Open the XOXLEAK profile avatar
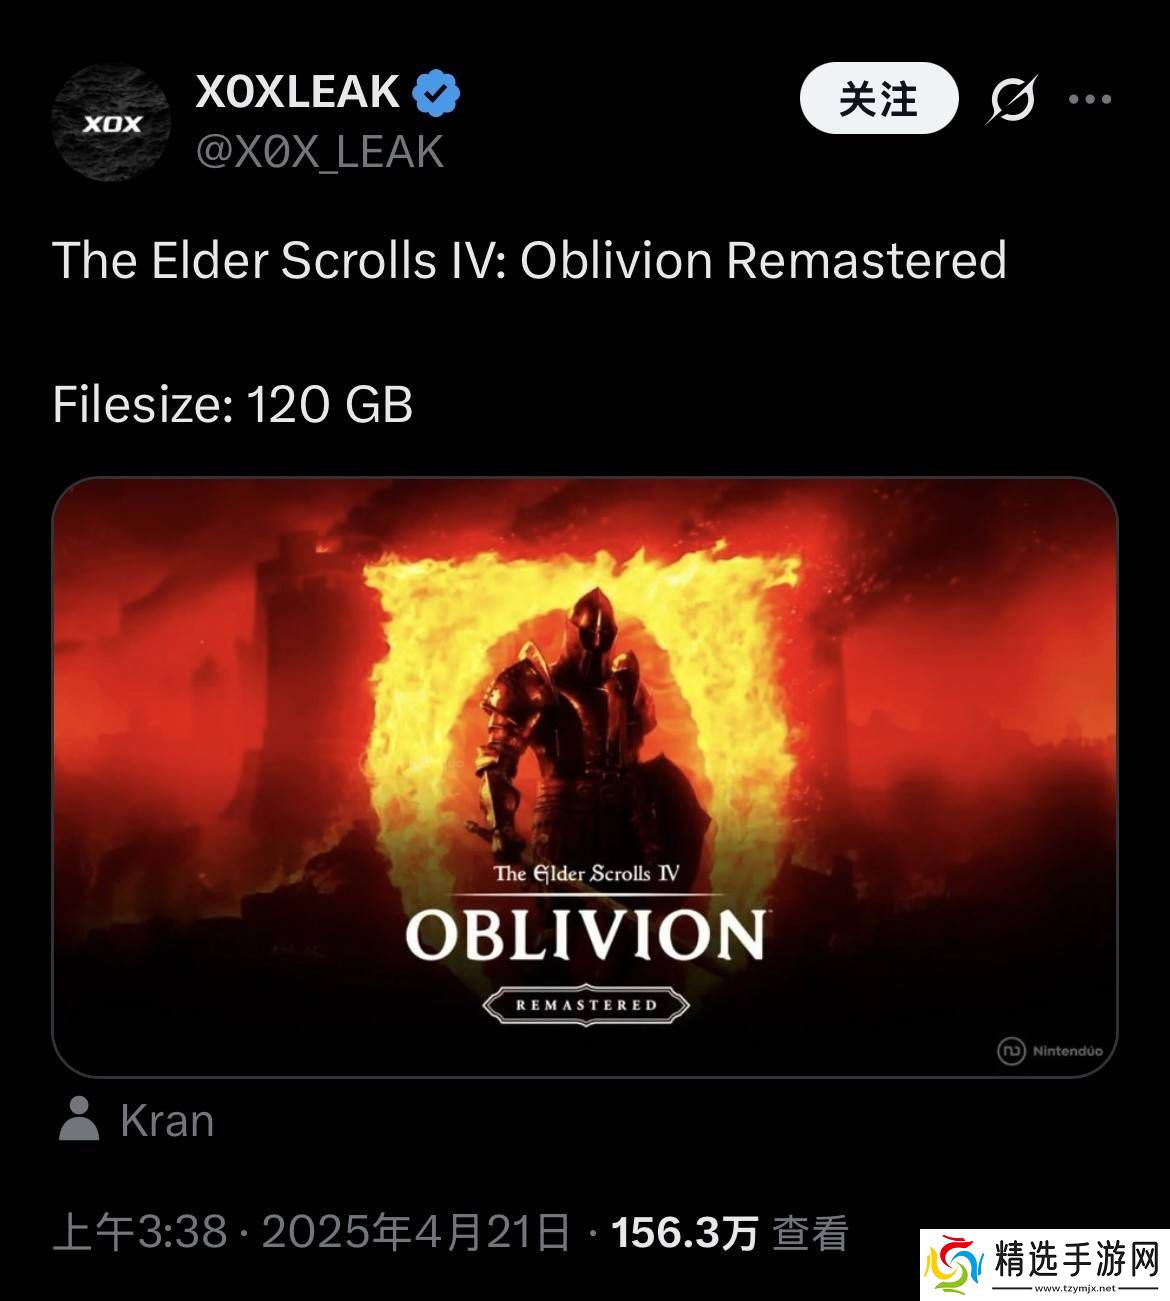This screenshot has height=1301, width=1170. tap(110, 123)
